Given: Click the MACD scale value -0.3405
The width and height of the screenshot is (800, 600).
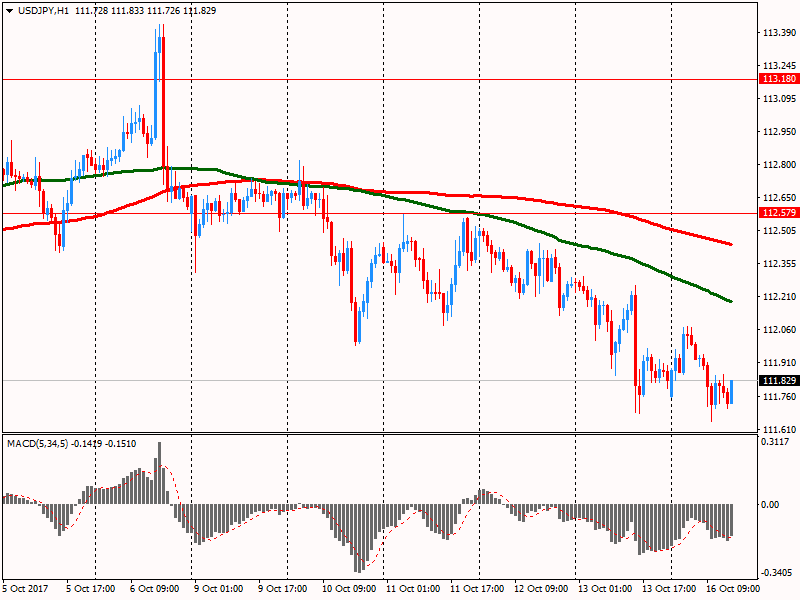Looking at the screenshot, I should tap(777, 573).
